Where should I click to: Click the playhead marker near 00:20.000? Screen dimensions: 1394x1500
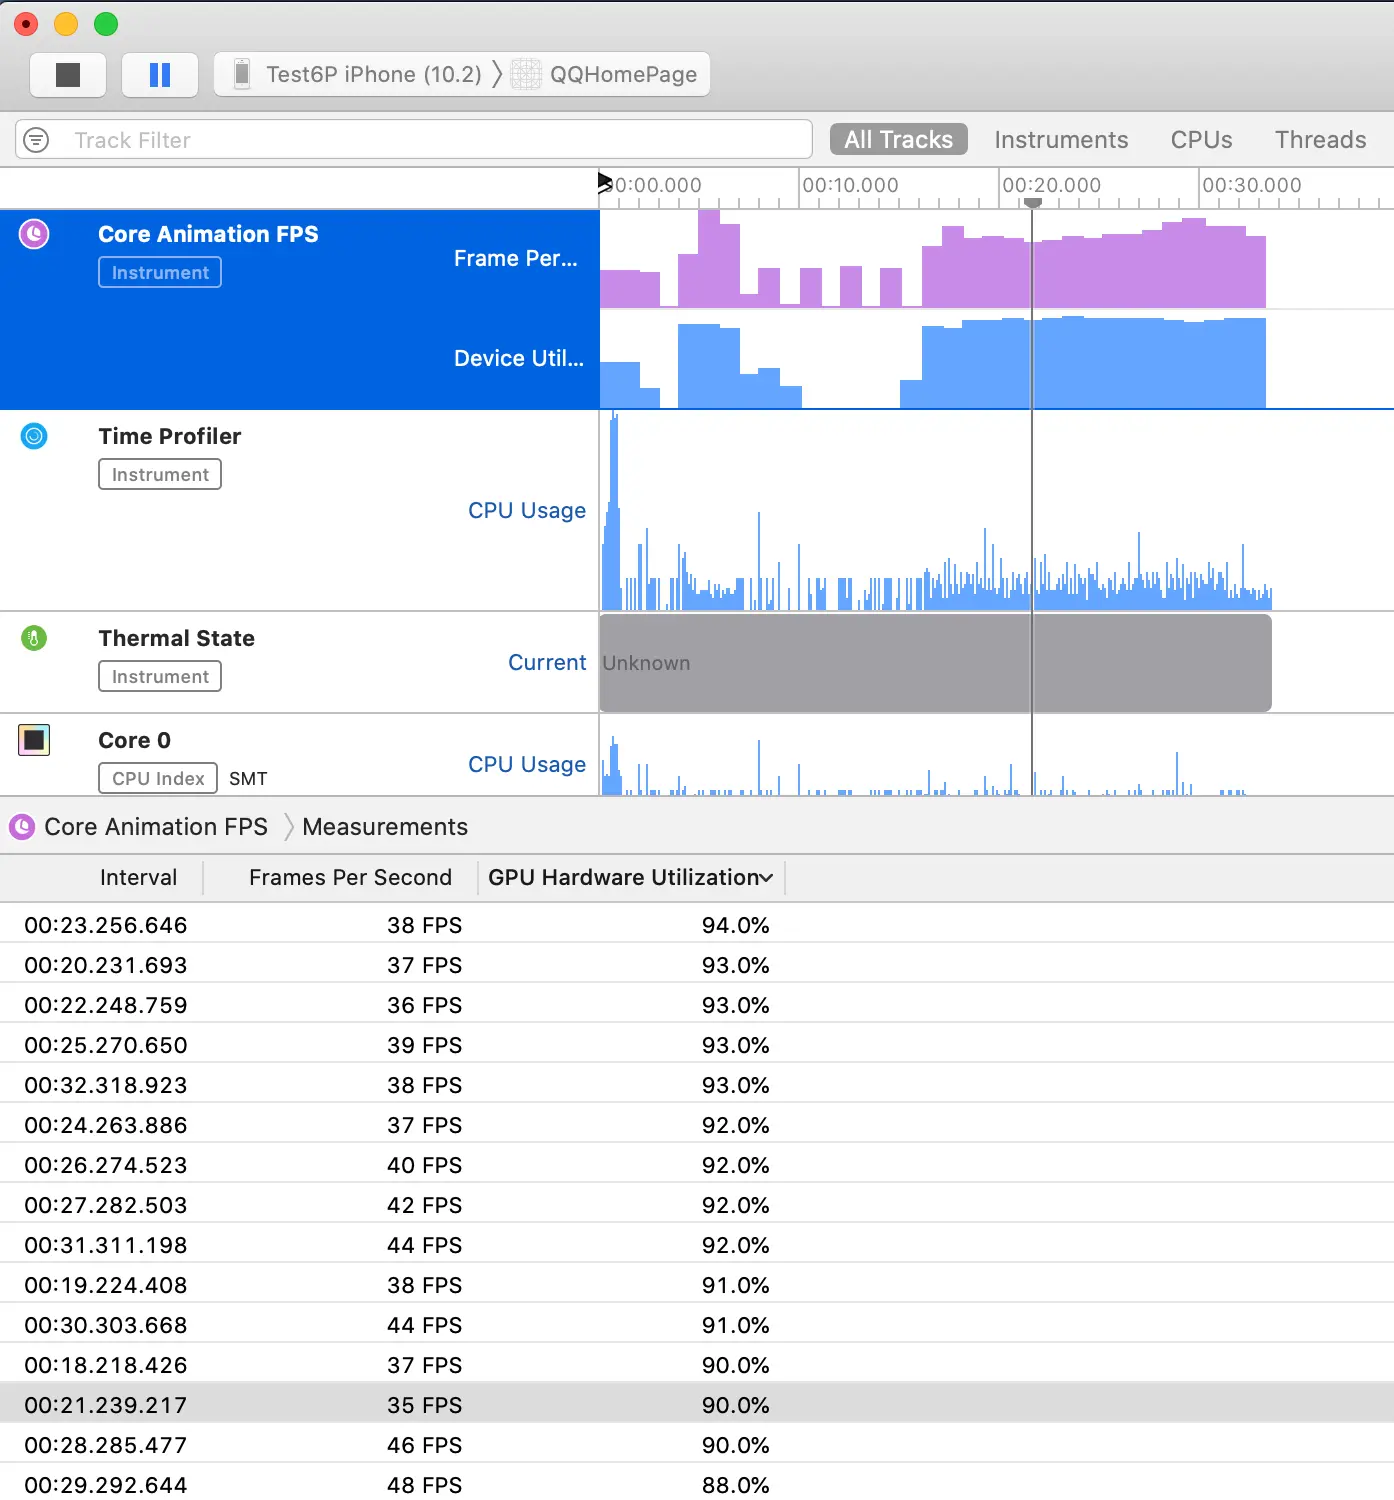[1033, 203]
